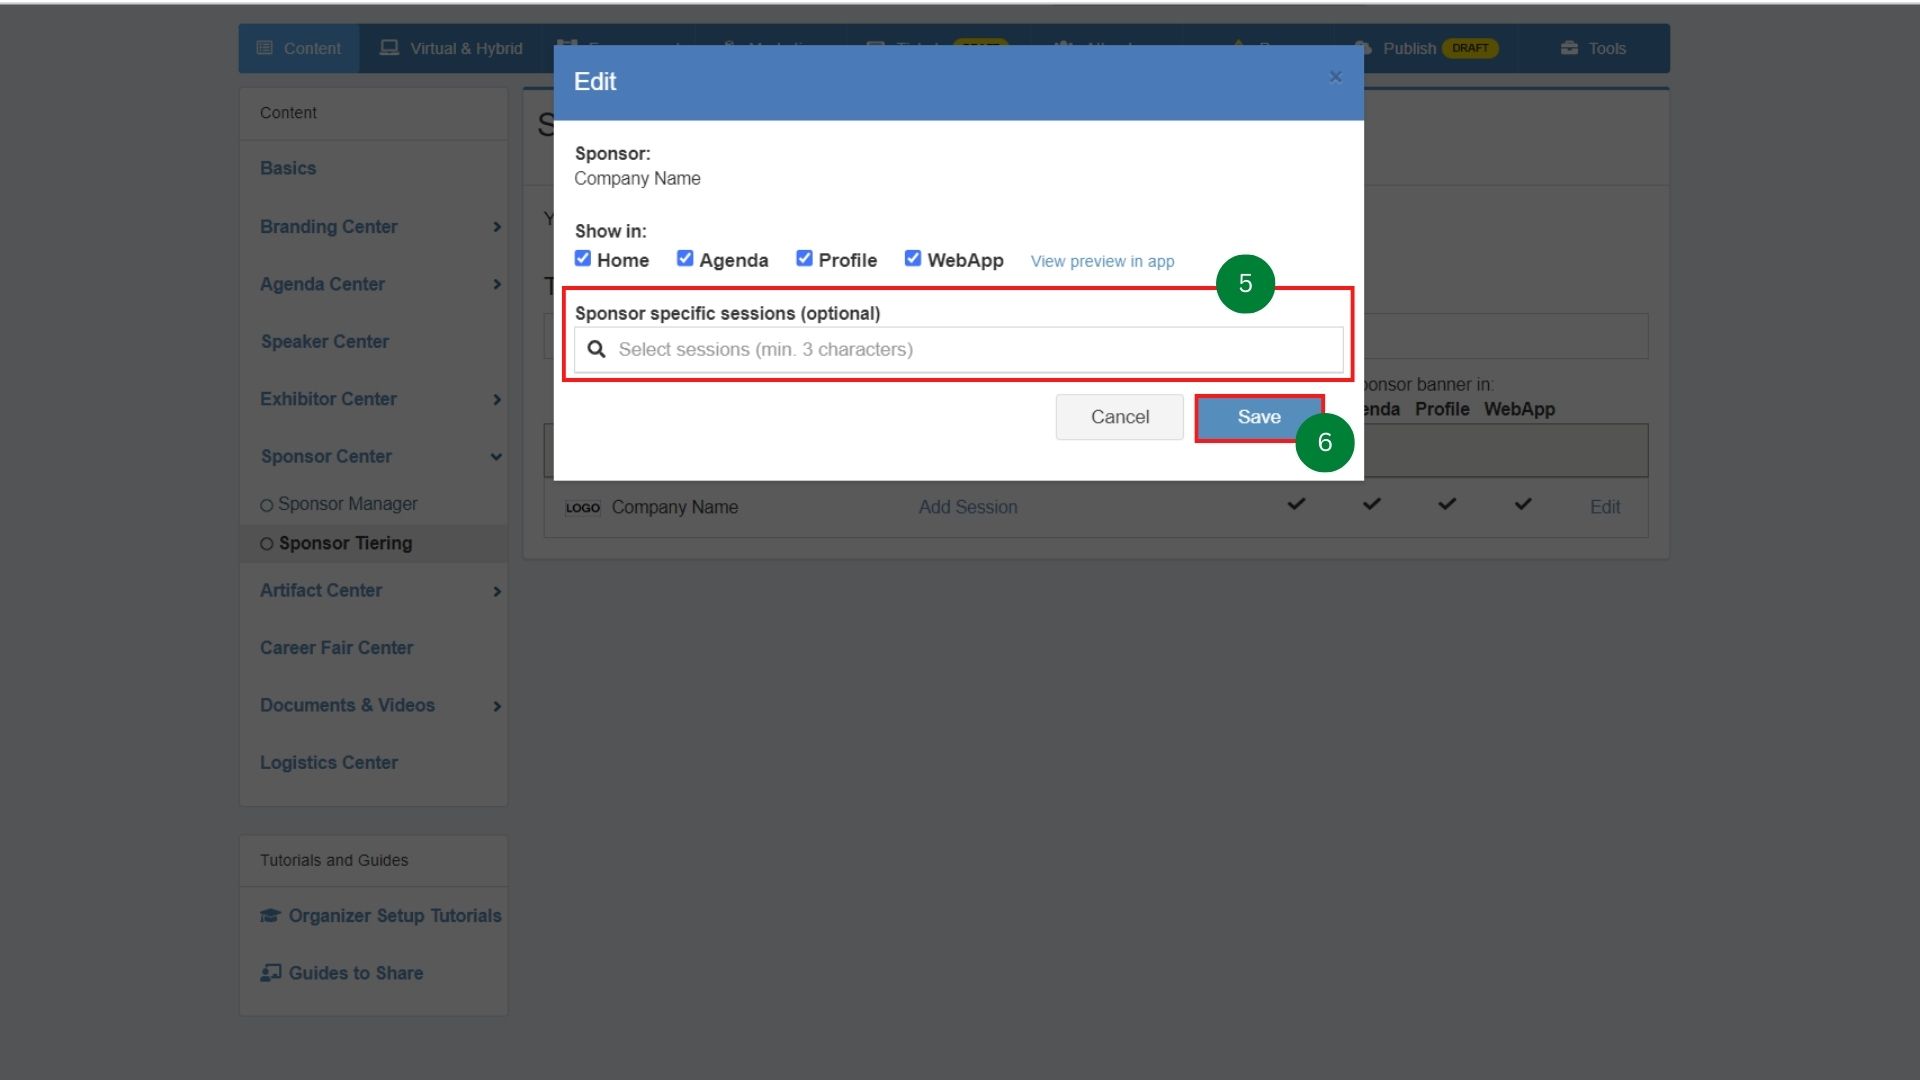Open View preview in app link
This screenshot has height=1080, width=1920.
coord(1102,261)
